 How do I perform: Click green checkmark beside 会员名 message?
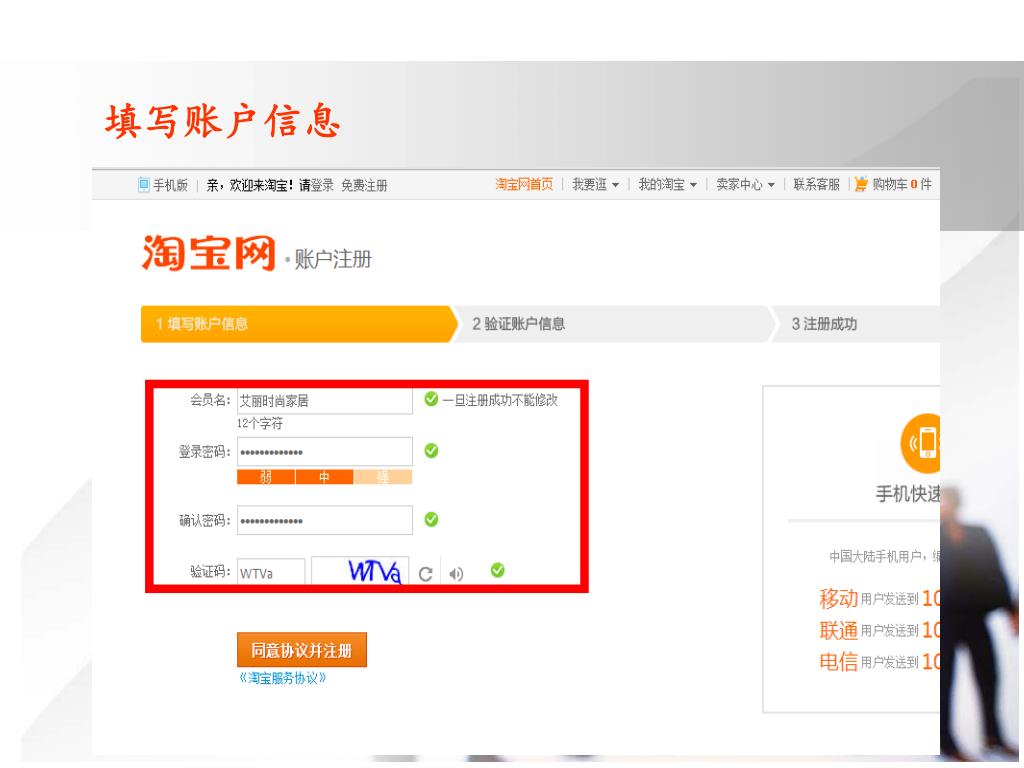pyautogui.click(x=431, y=398)
